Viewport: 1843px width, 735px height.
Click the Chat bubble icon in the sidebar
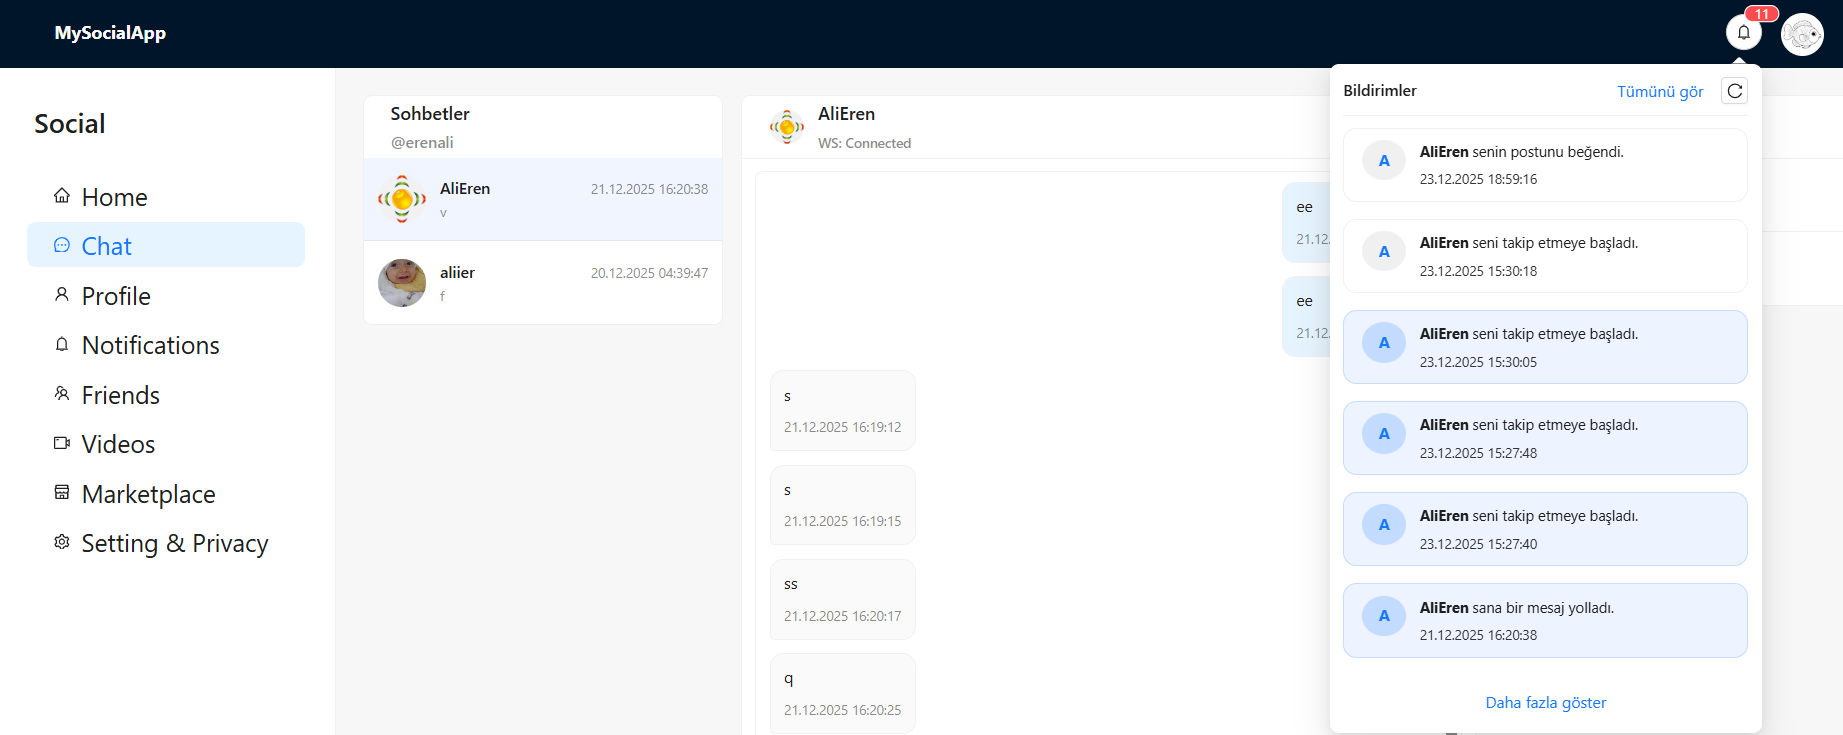click(62, 245)
